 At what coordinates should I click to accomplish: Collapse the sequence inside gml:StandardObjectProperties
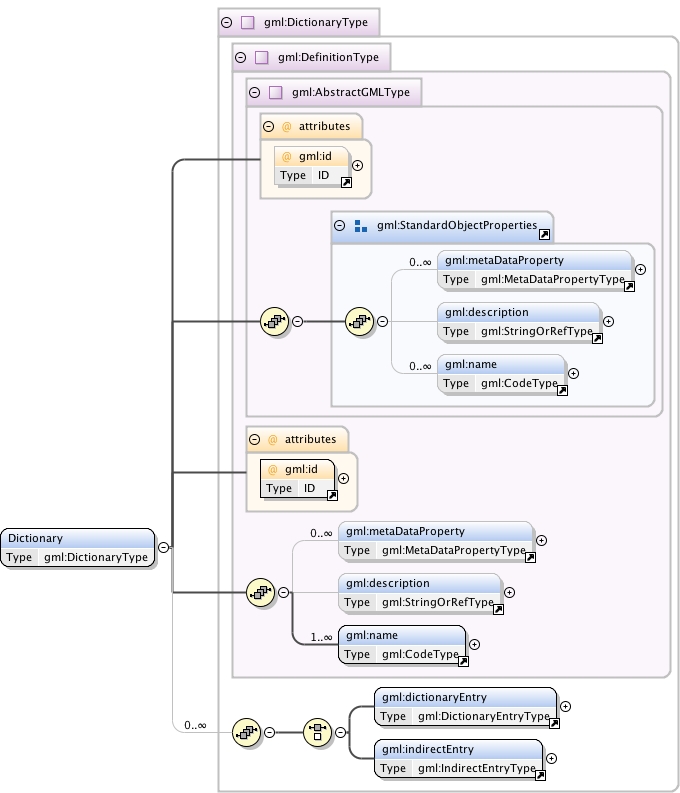coord(383,321)
